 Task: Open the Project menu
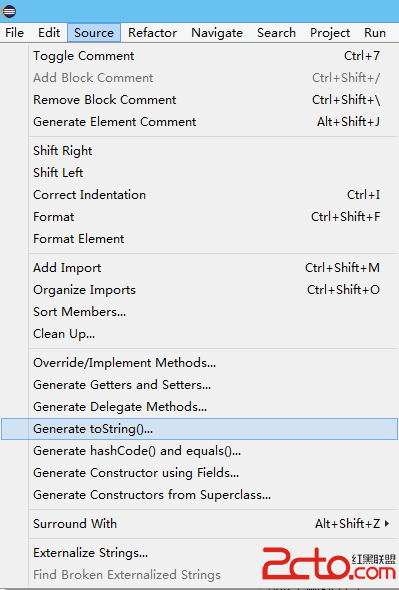pyautogui.click(x=330, y=33)
